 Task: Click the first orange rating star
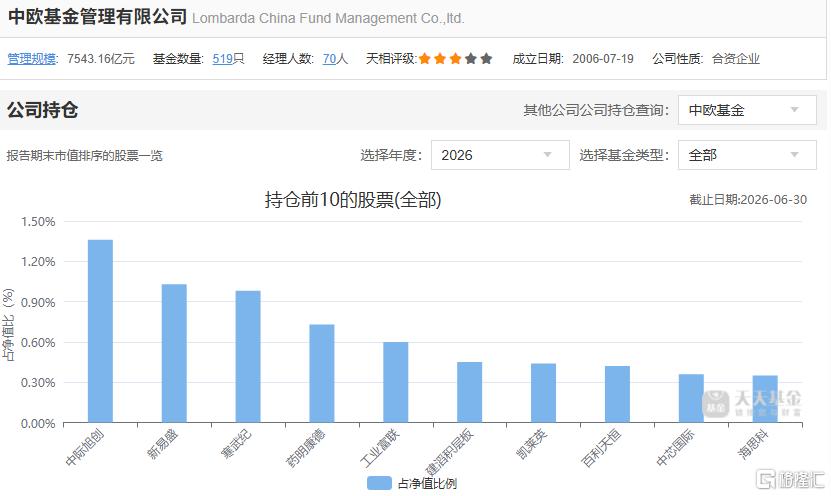(425, 59)
